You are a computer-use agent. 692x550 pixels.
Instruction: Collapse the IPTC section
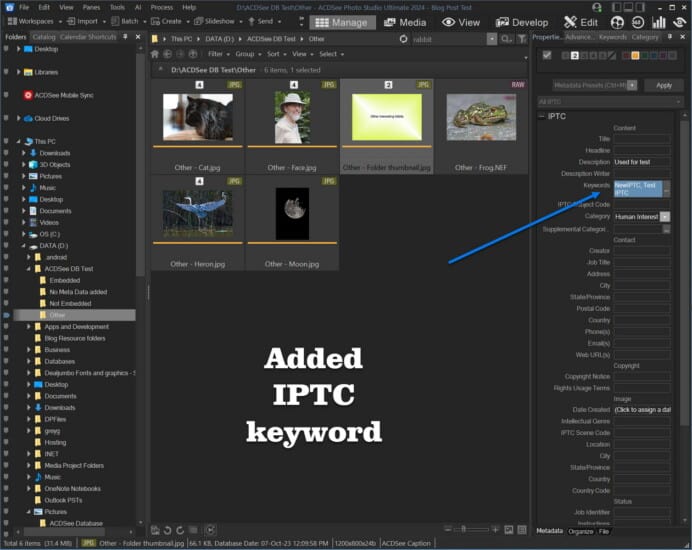click(x=541, y=116)
